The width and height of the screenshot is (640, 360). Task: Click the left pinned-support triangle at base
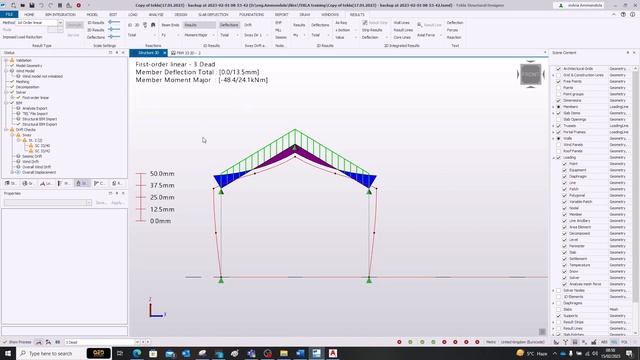(221, 280)
